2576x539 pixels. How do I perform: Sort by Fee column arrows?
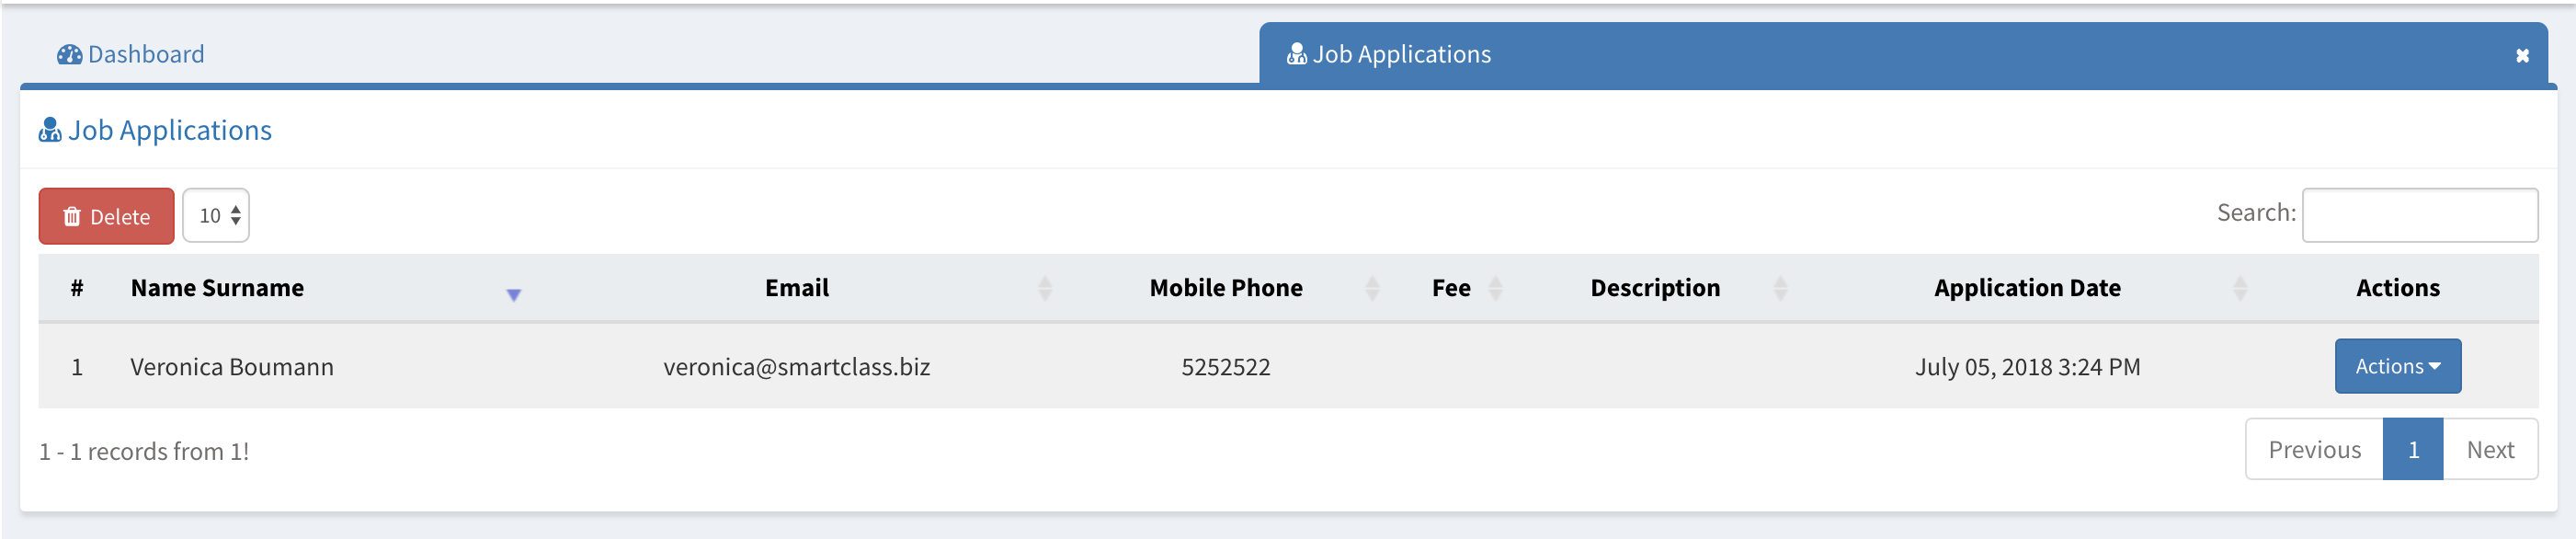[1495, 289]
